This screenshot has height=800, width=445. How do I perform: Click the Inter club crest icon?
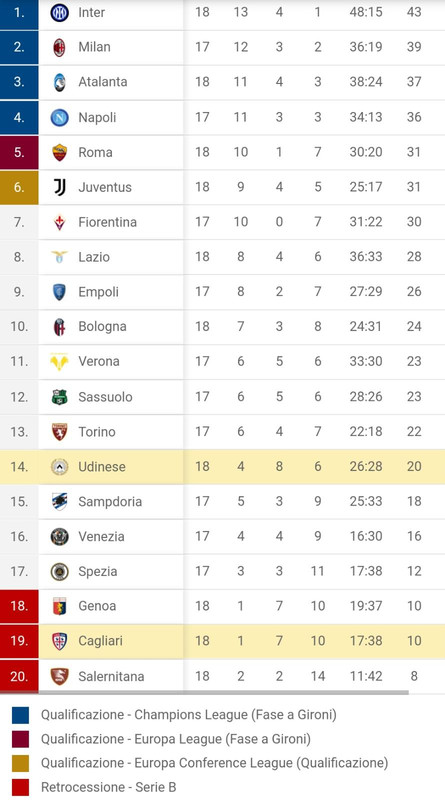pyautogui.click(x=60, y=12)
